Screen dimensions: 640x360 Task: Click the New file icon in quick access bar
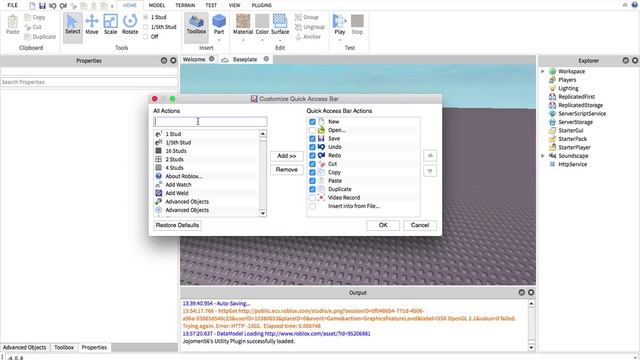coord(32,6)
